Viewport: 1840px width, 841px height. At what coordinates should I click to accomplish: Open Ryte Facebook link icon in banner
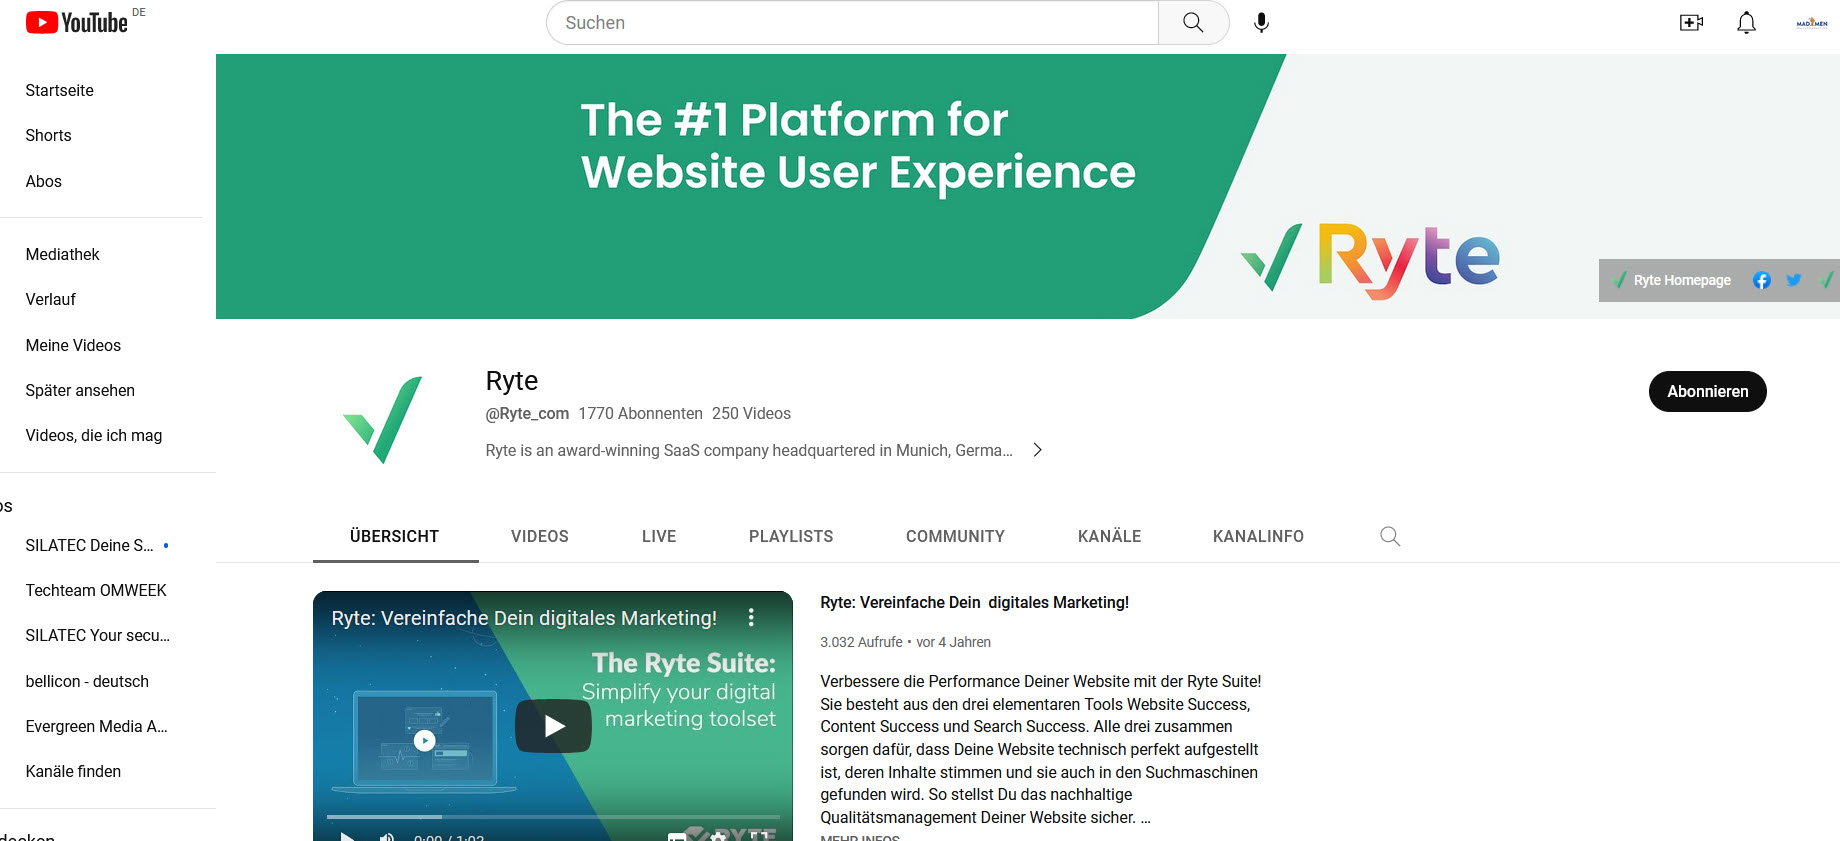coord(1762,280)
